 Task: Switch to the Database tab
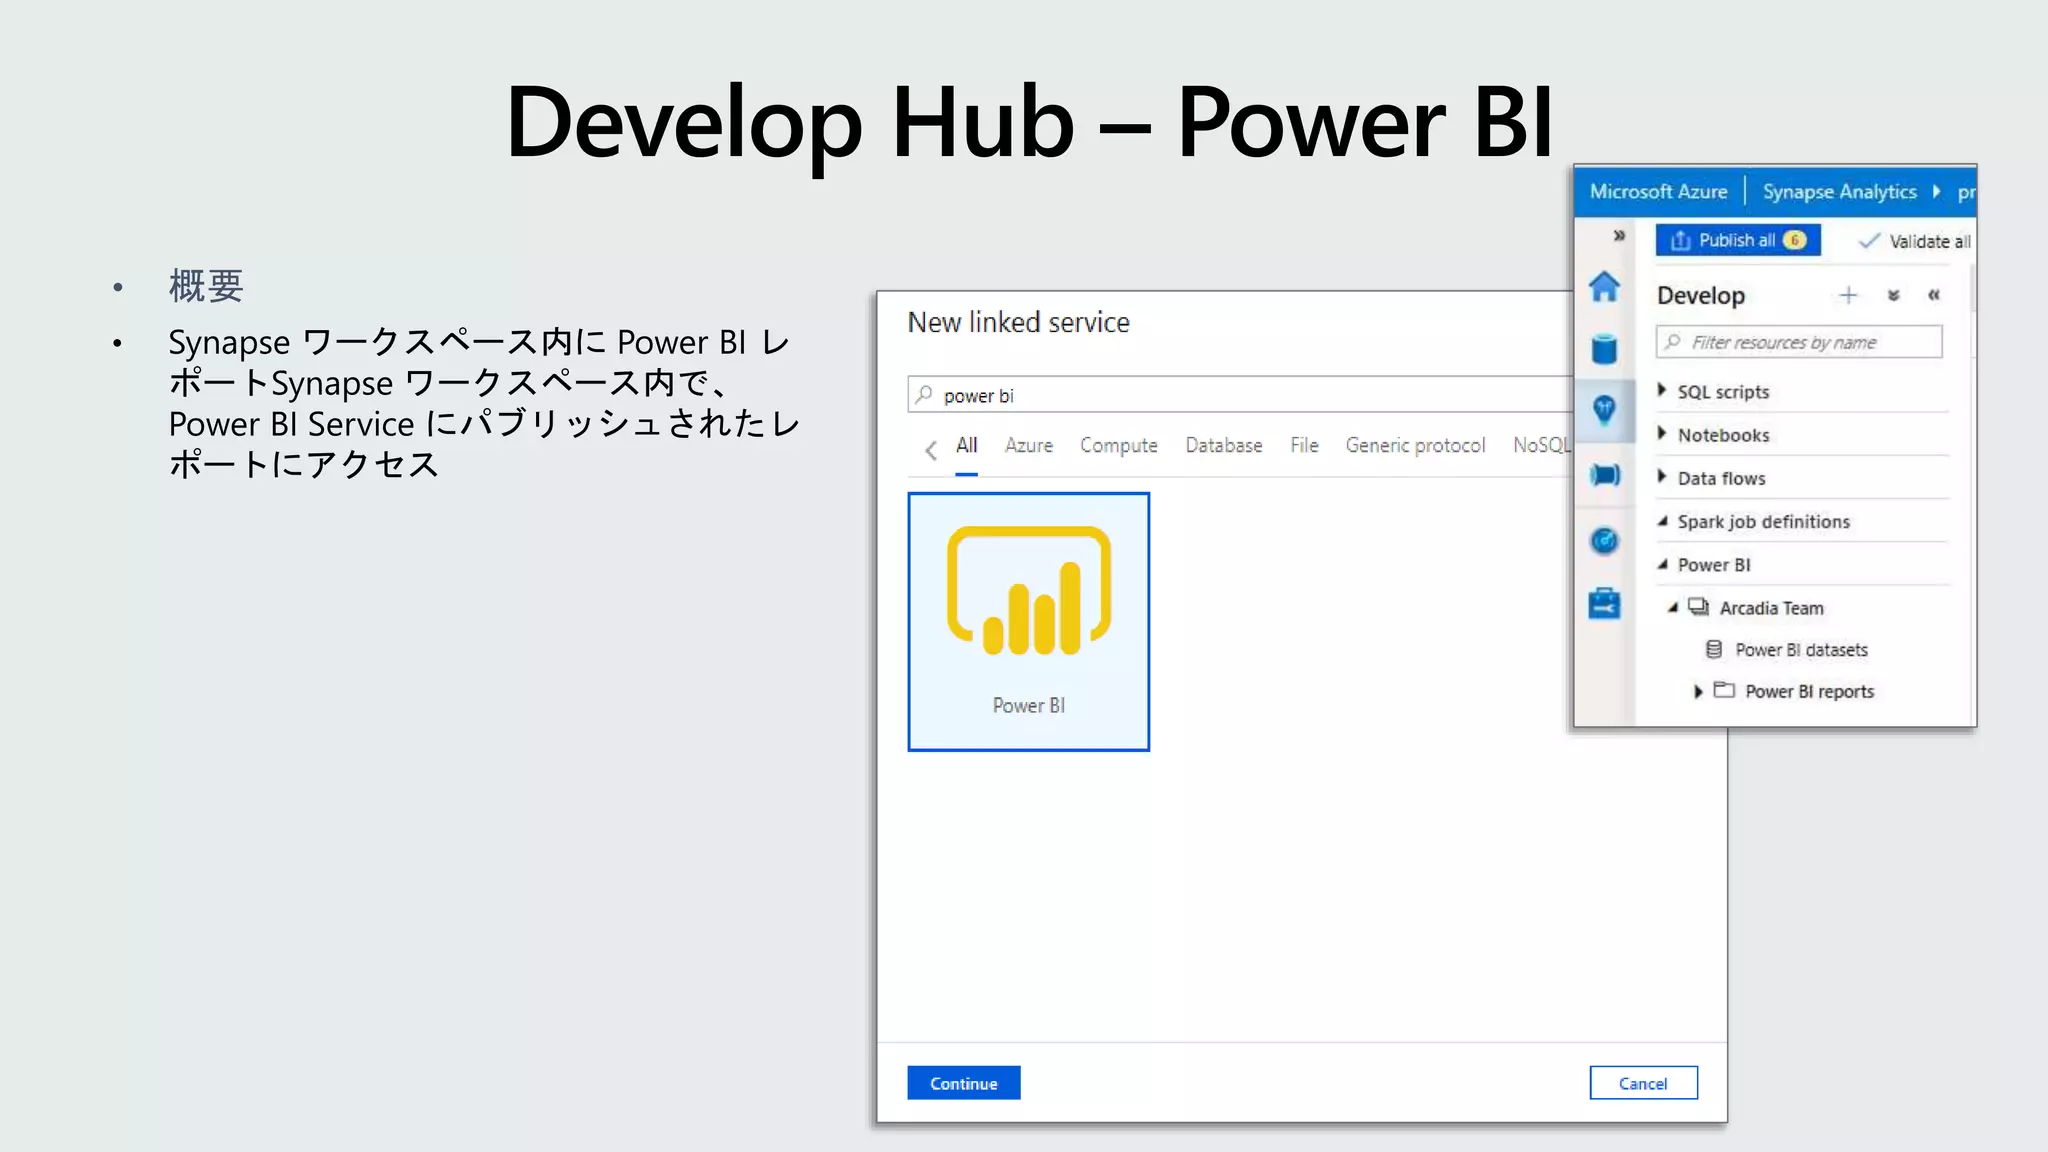1223,445
